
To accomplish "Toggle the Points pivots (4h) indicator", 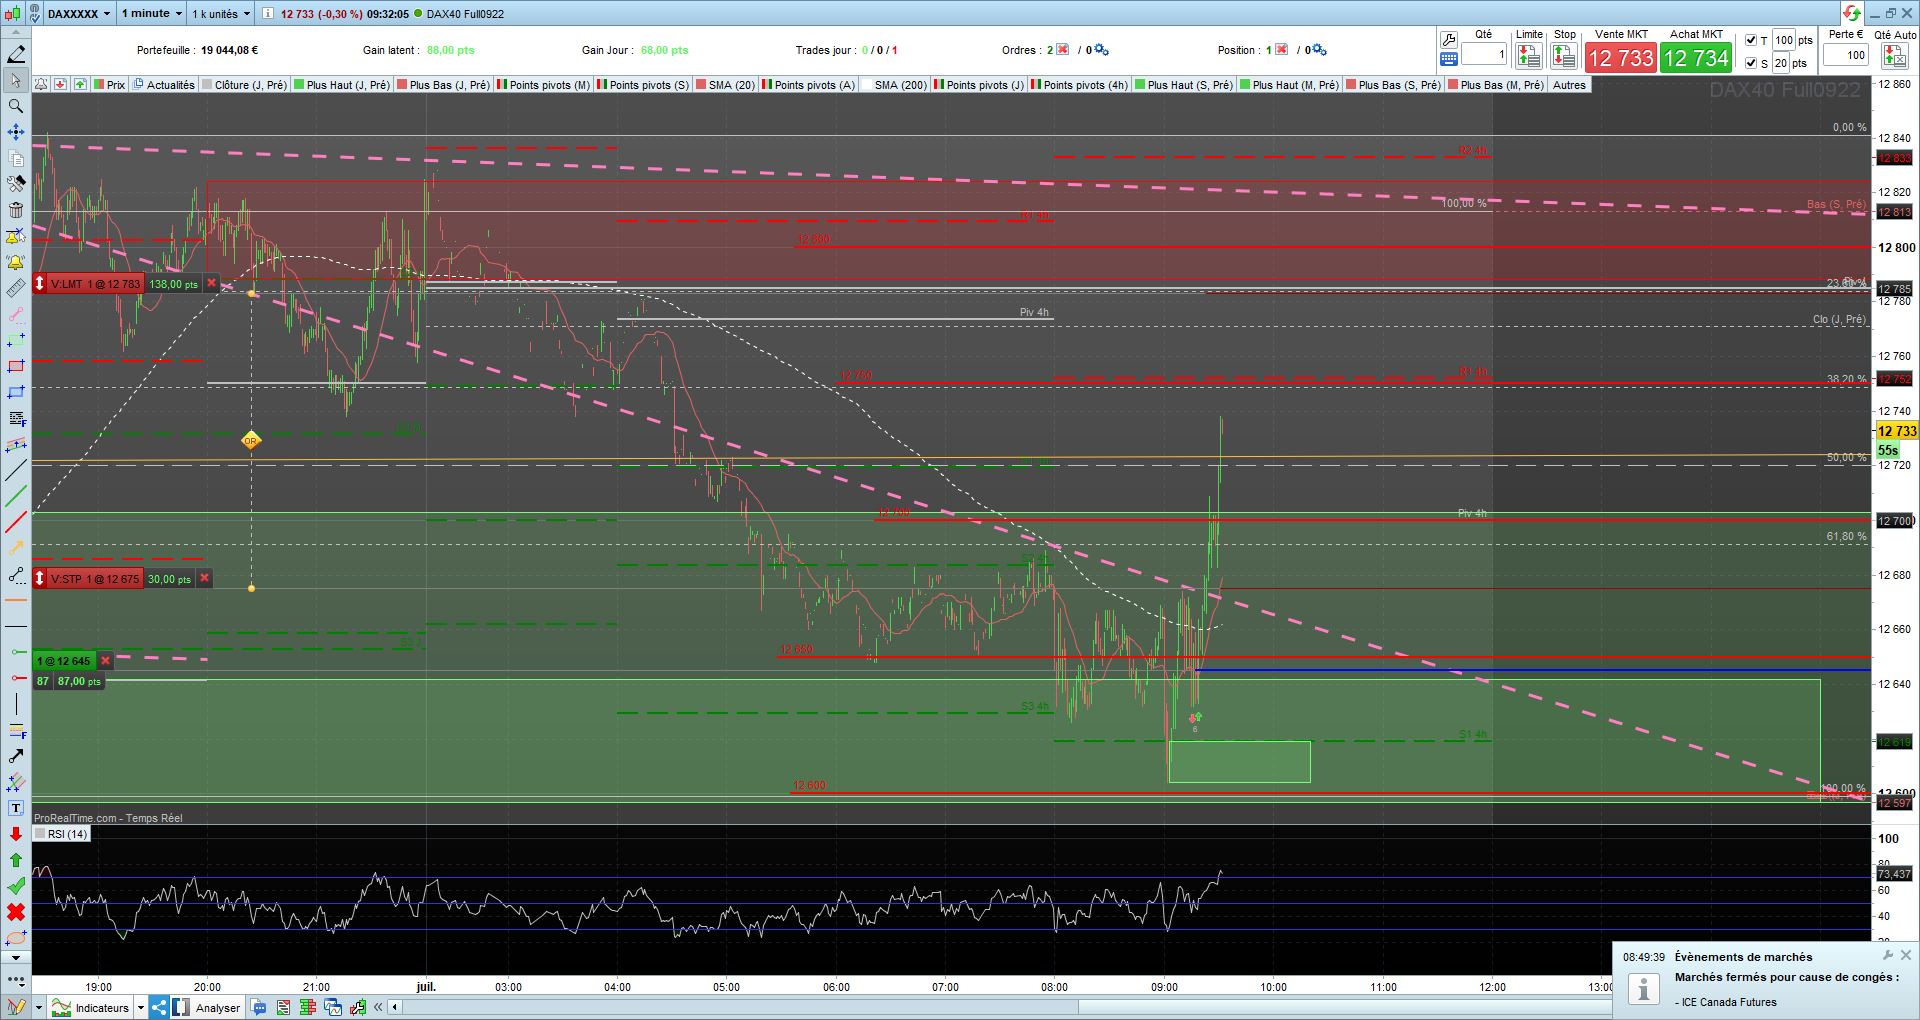I will pos(1080,85).
